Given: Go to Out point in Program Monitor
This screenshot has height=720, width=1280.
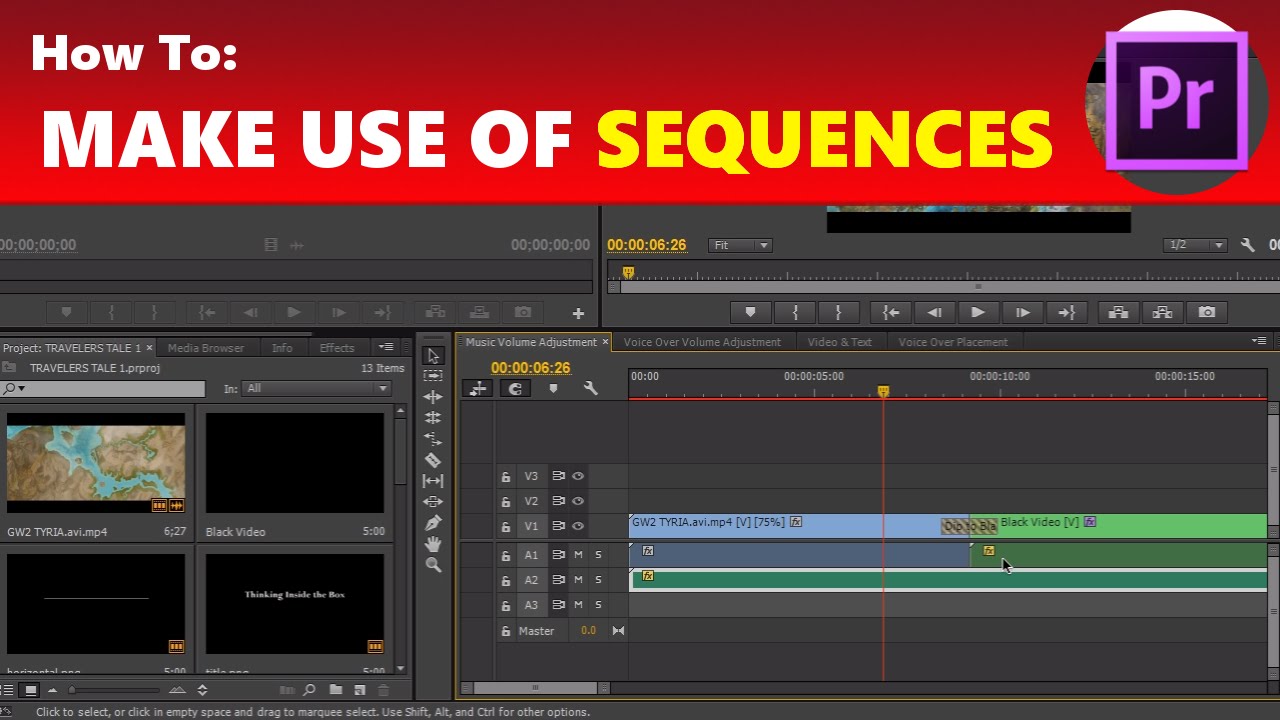Looking at the screenshot, I should point(1066,313).
